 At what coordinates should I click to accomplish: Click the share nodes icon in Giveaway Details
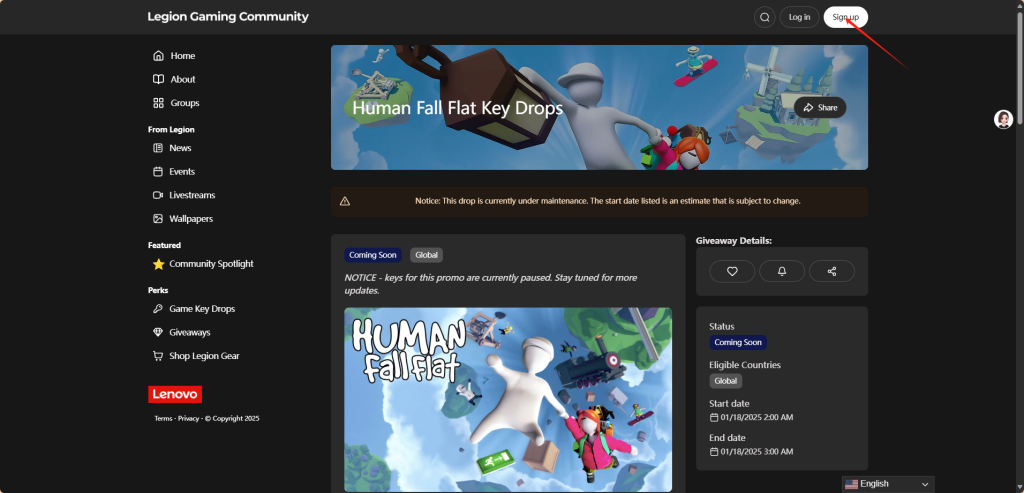point(832,271)
